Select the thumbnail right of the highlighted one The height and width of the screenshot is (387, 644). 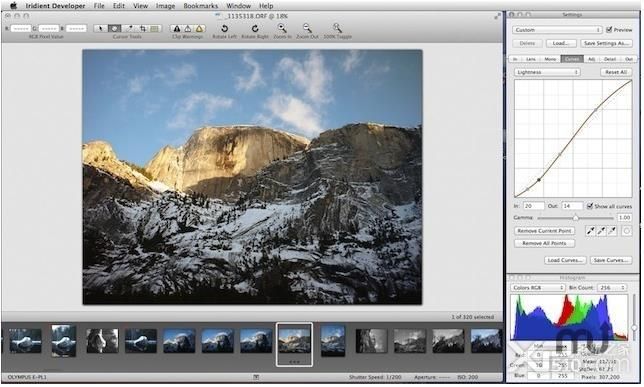coord(333,341)
